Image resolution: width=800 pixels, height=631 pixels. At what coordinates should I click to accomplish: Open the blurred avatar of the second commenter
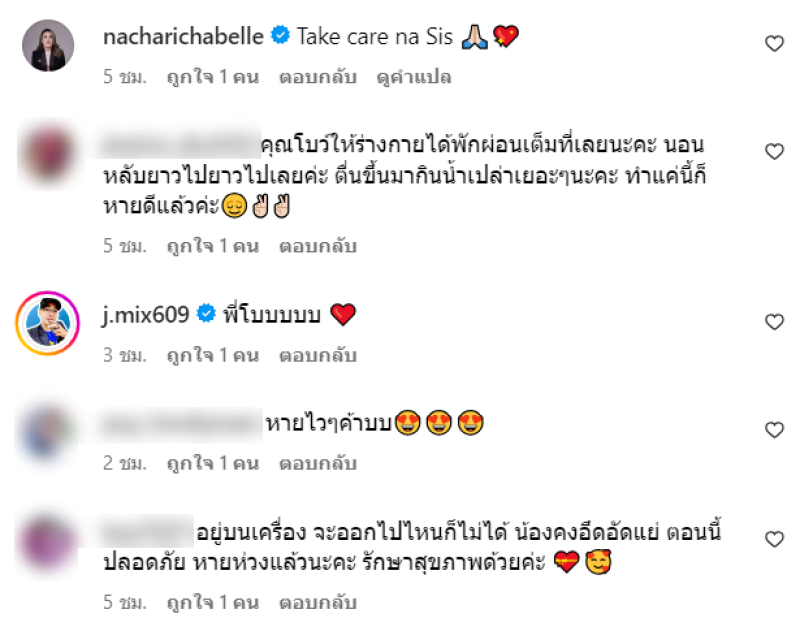point(47,154)
